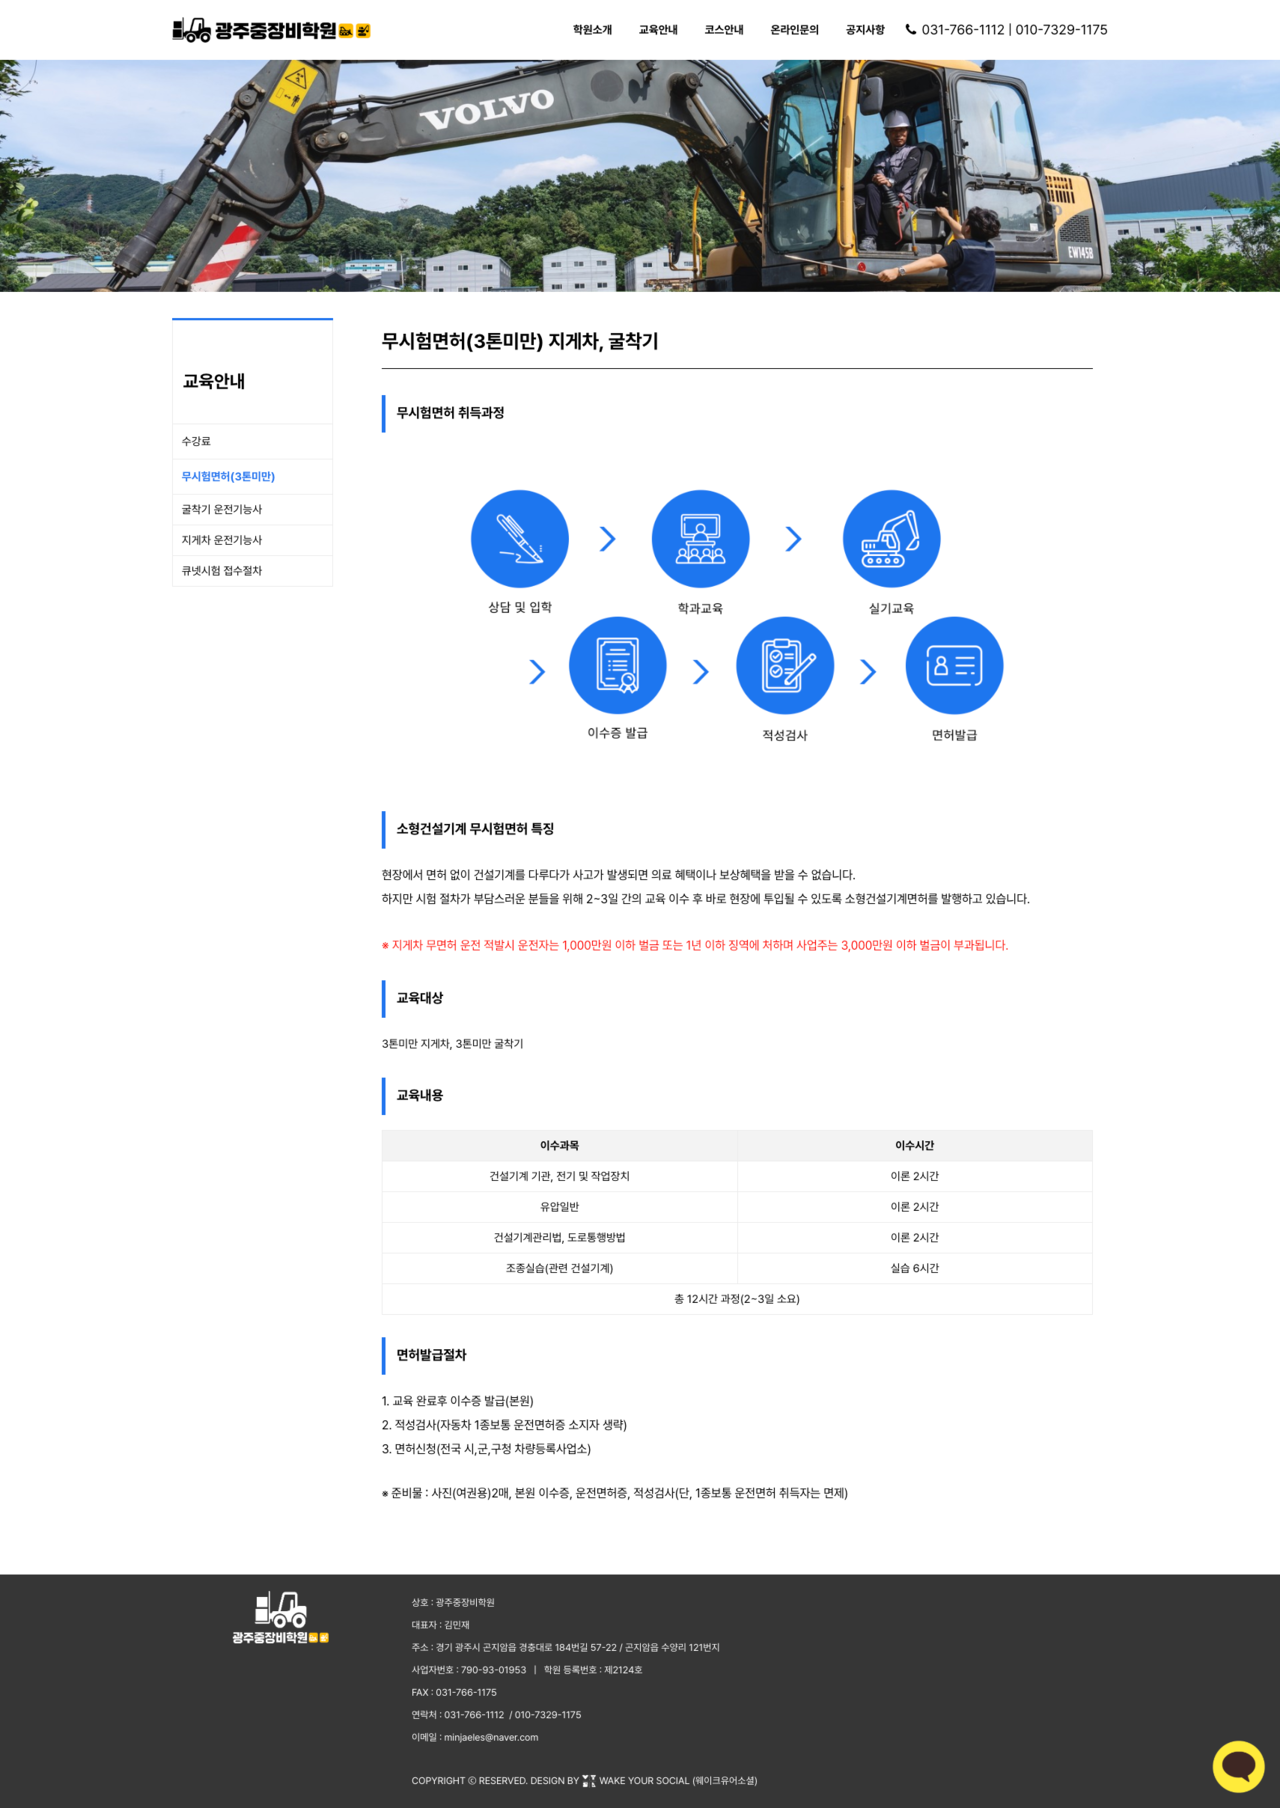Select 수강료 in the sidebar

(x=252, y=441)
